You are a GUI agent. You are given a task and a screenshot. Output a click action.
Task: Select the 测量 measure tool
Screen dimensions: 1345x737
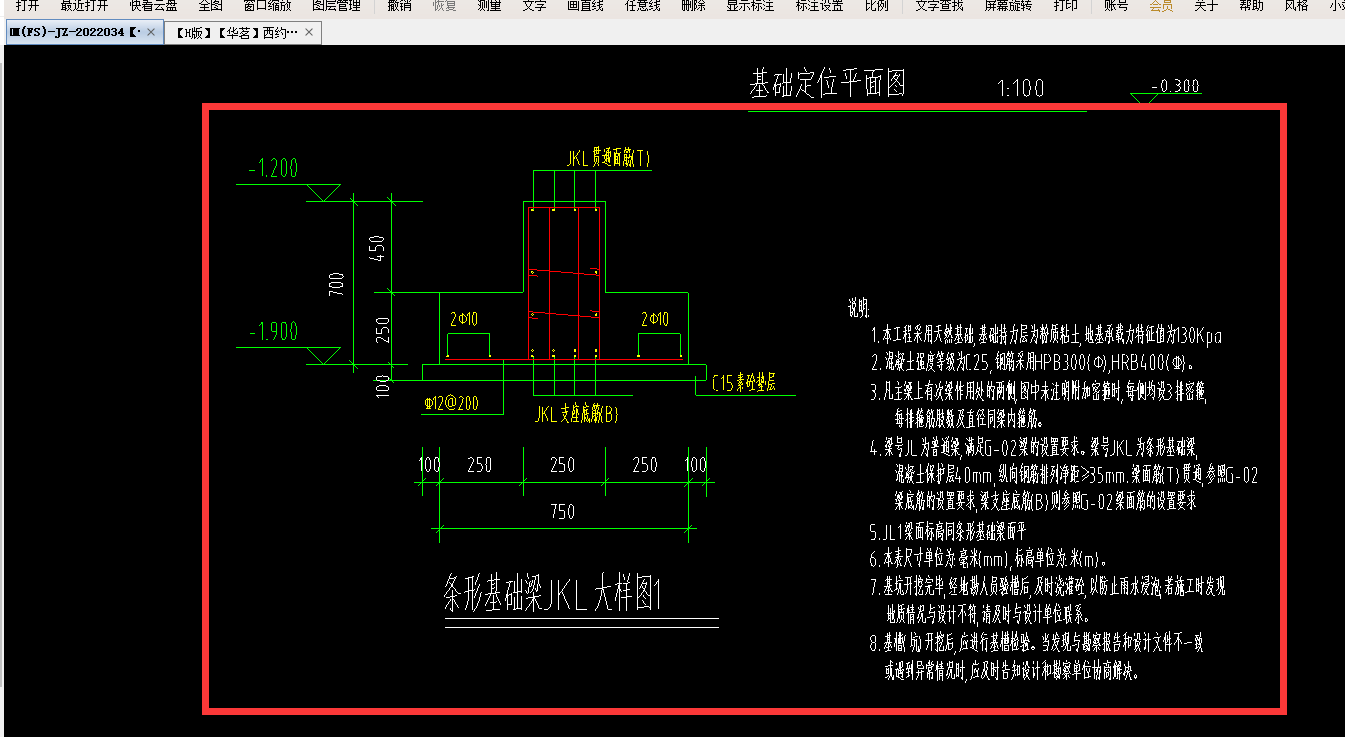pos(489,6)
